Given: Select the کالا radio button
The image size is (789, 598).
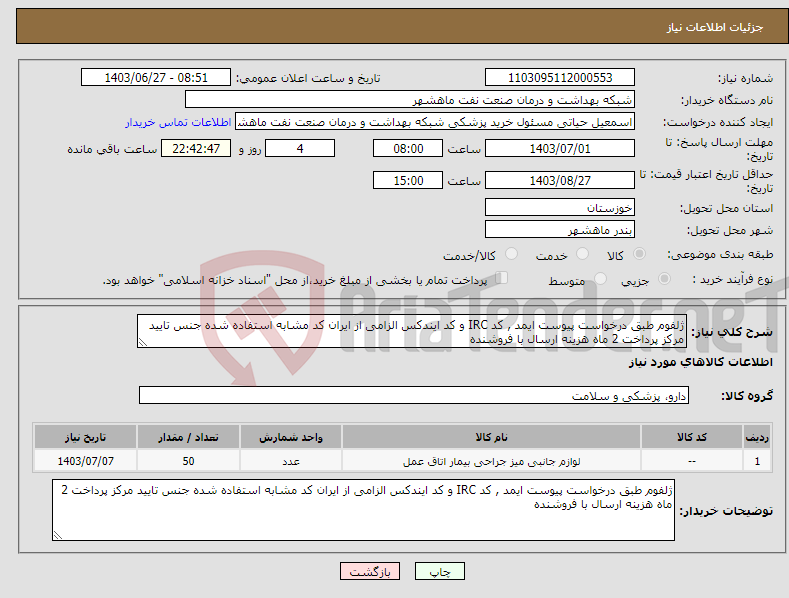Looking at the screenshot, I should pos(640,254).
